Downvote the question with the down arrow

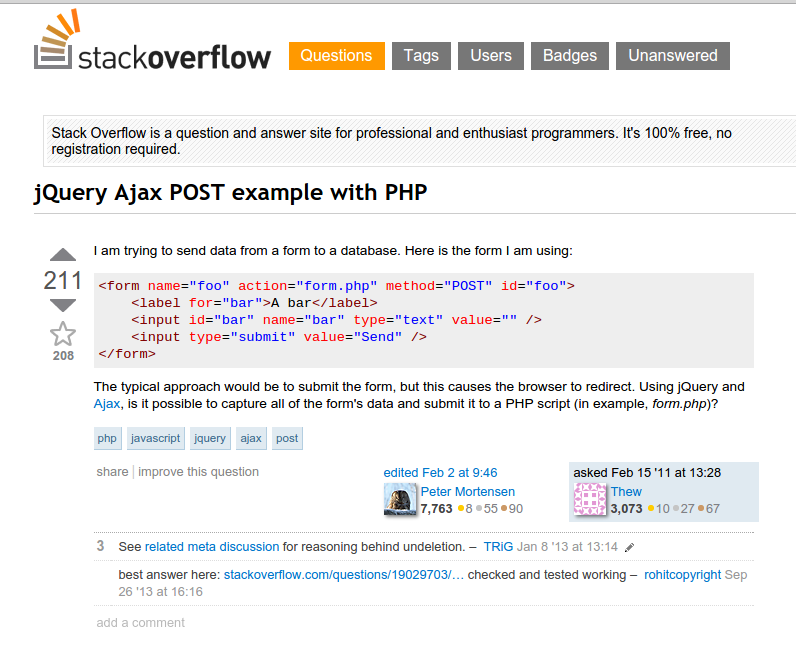63,305
